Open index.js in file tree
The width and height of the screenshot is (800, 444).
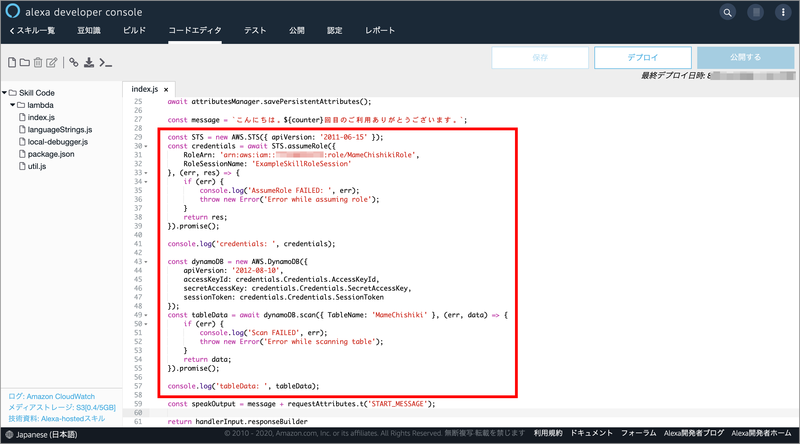(41, 117)
